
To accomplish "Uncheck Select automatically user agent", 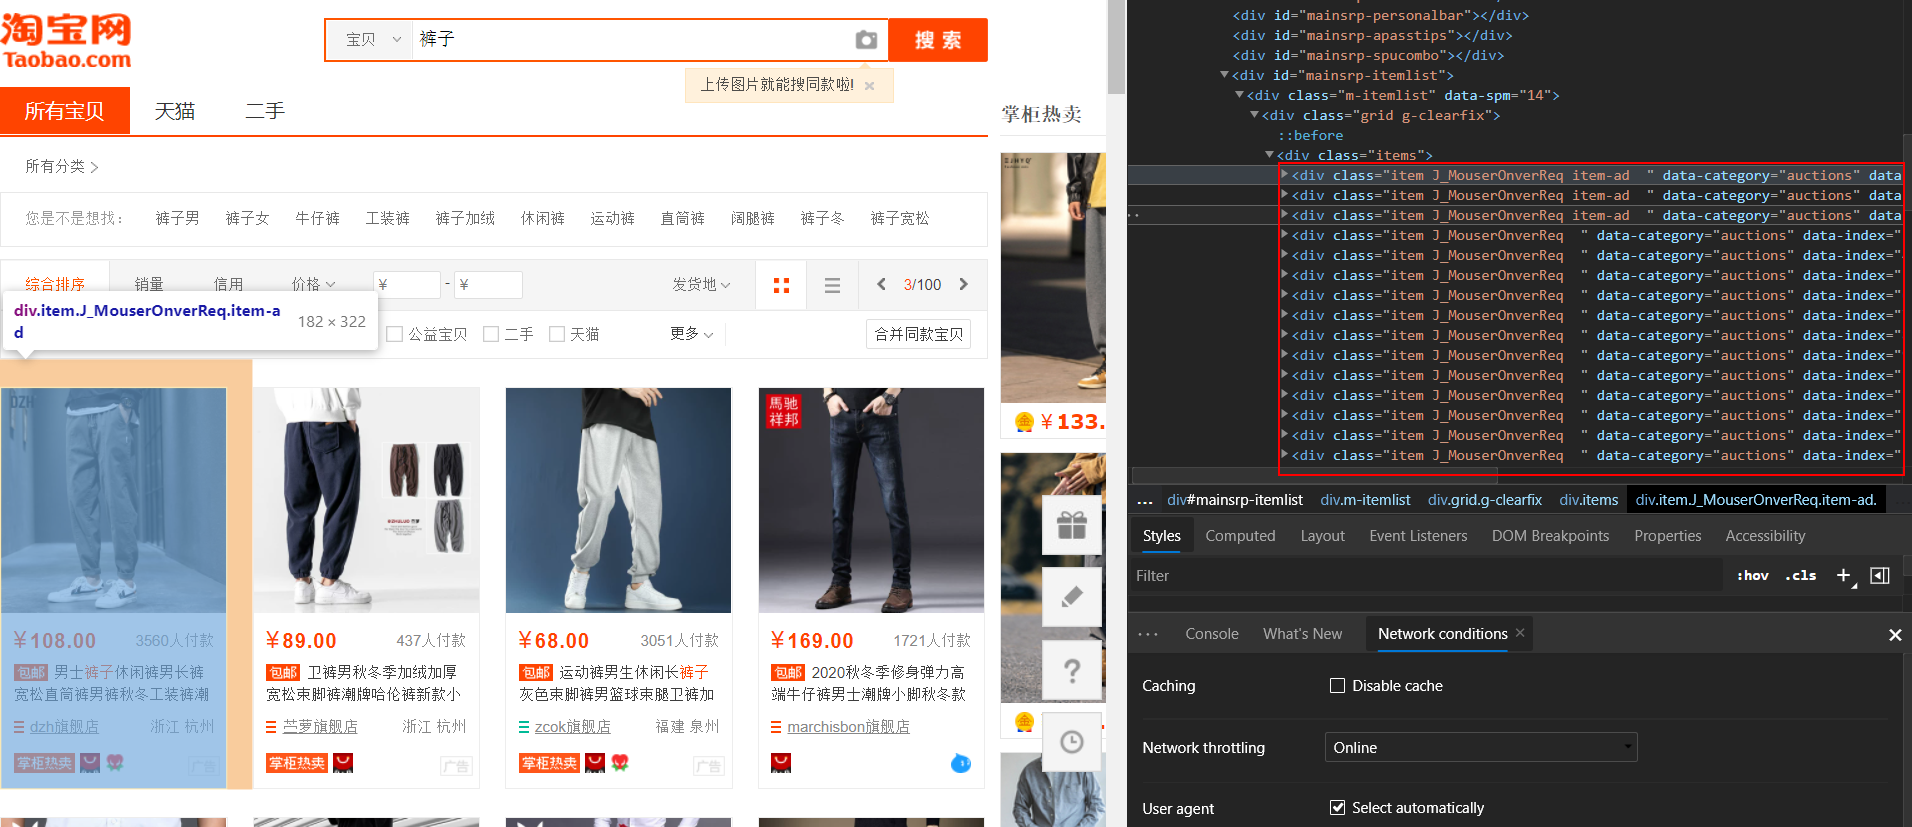I will click(x=1337, y=808).
